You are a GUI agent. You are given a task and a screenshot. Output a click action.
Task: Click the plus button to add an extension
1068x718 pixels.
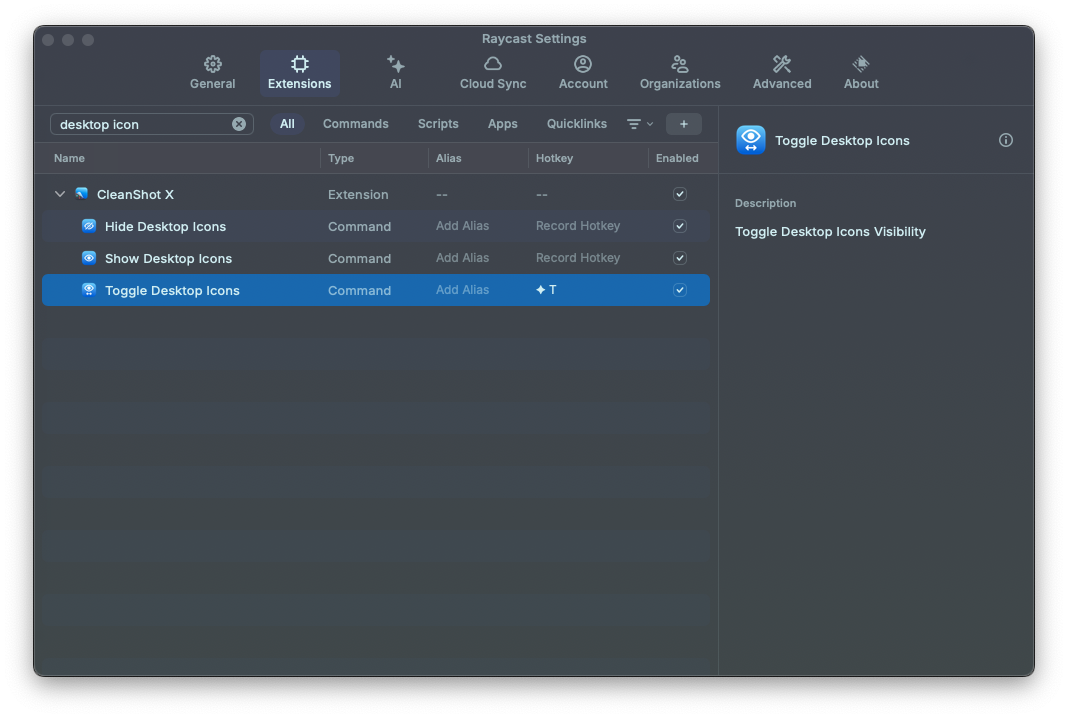pyautogui.click(x=683, y=124)
